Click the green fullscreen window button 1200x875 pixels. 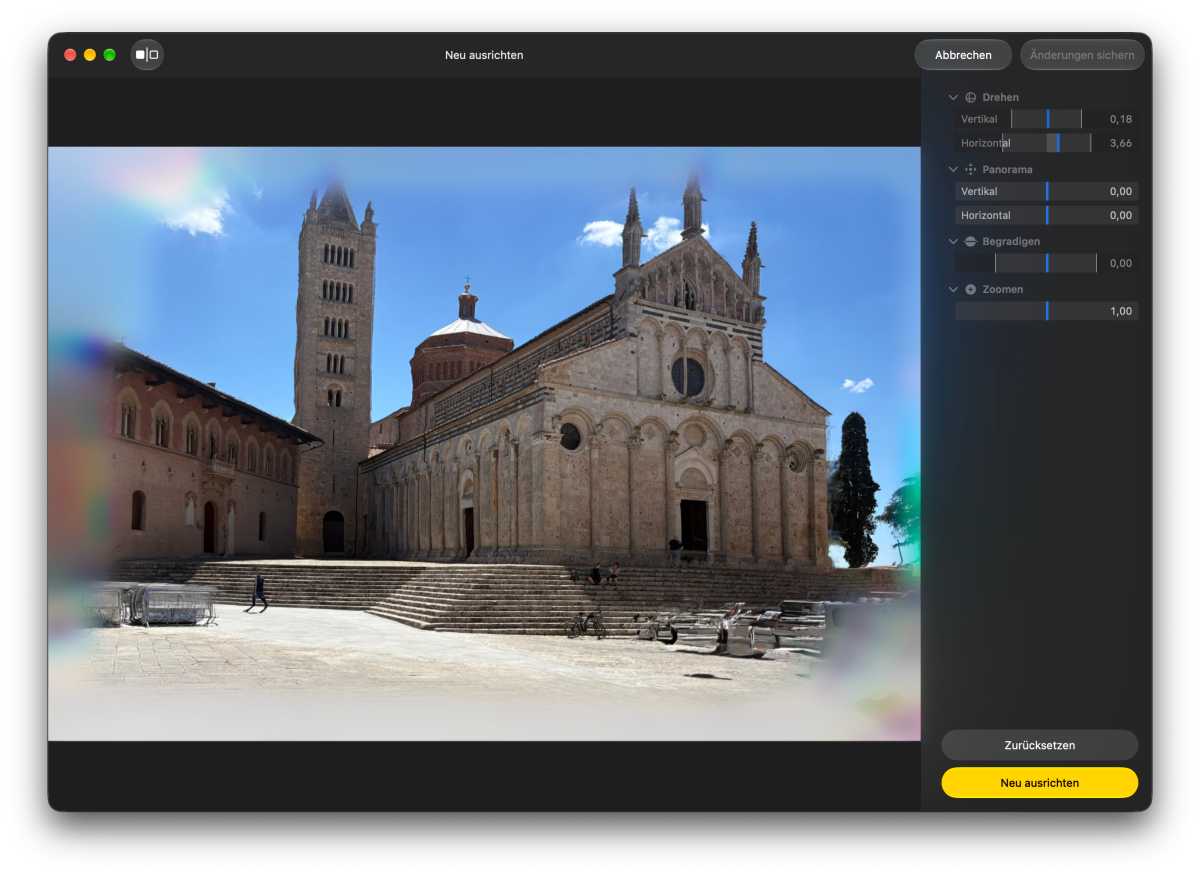(110, 55)
